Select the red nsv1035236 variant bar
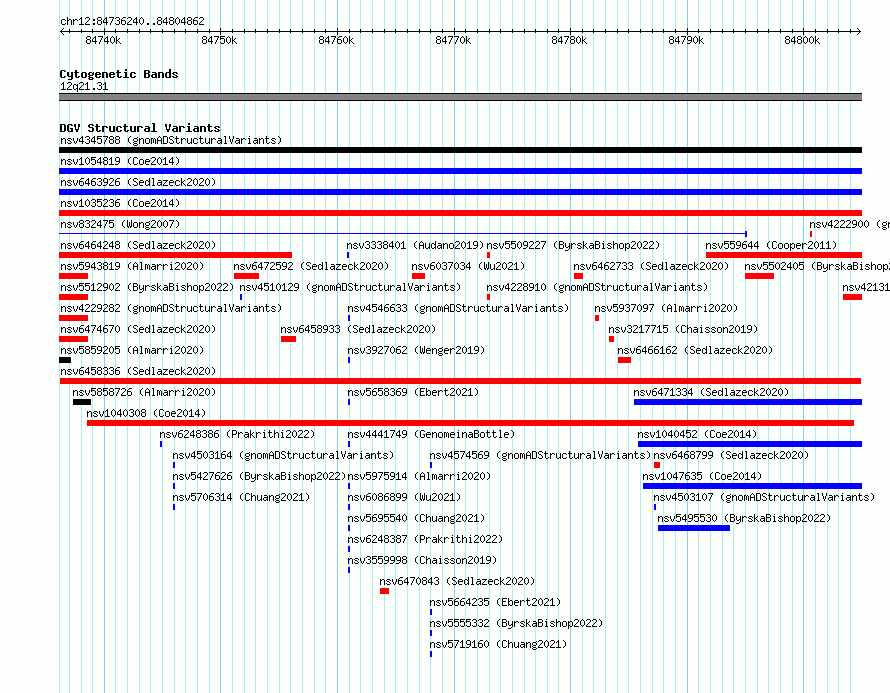 click(460, 213)
